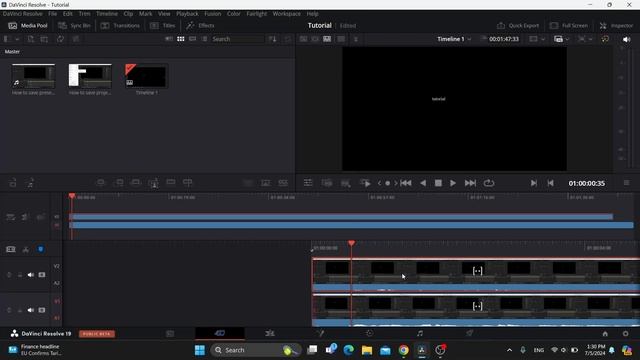This screenshot has height=360, width=640.
Task: Open the Transitions panel
Action: (120, 25)
